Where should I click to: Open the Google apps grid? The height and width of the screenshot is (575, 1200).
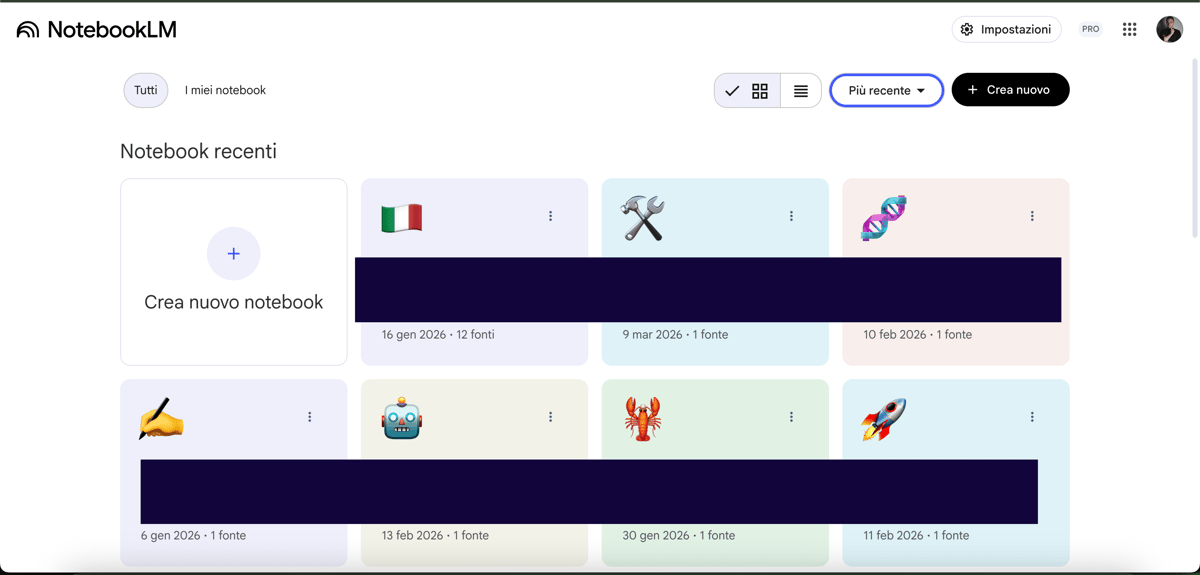(x=1129, y=30)
